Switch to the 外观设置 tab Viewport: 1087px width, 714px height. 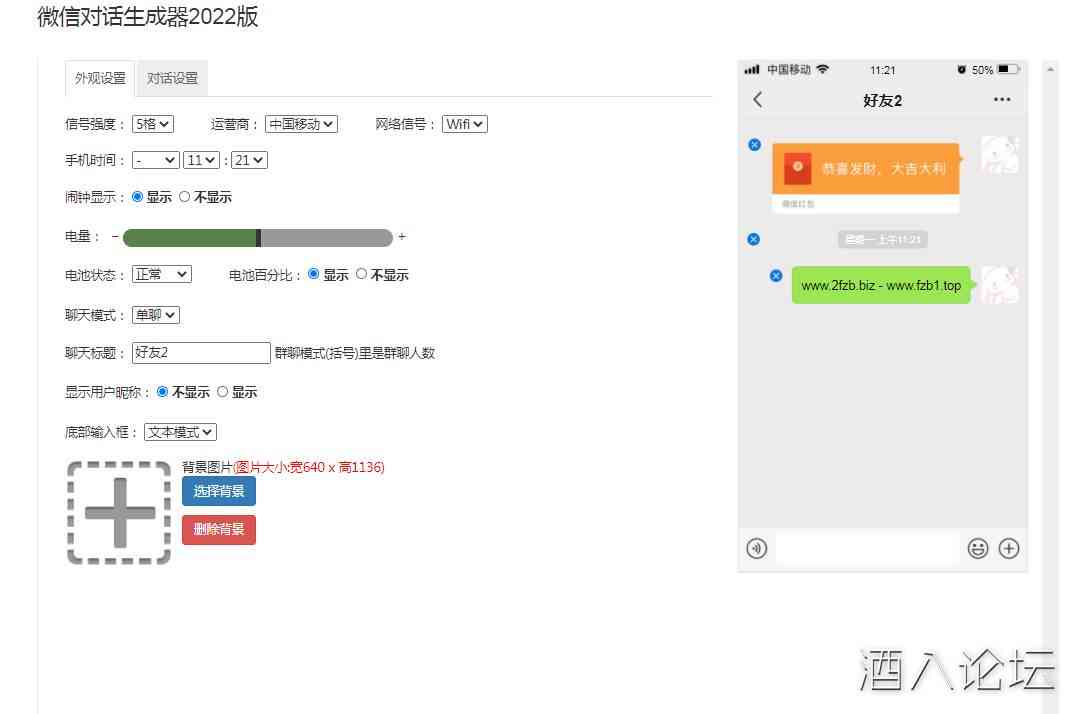[101, 78]
